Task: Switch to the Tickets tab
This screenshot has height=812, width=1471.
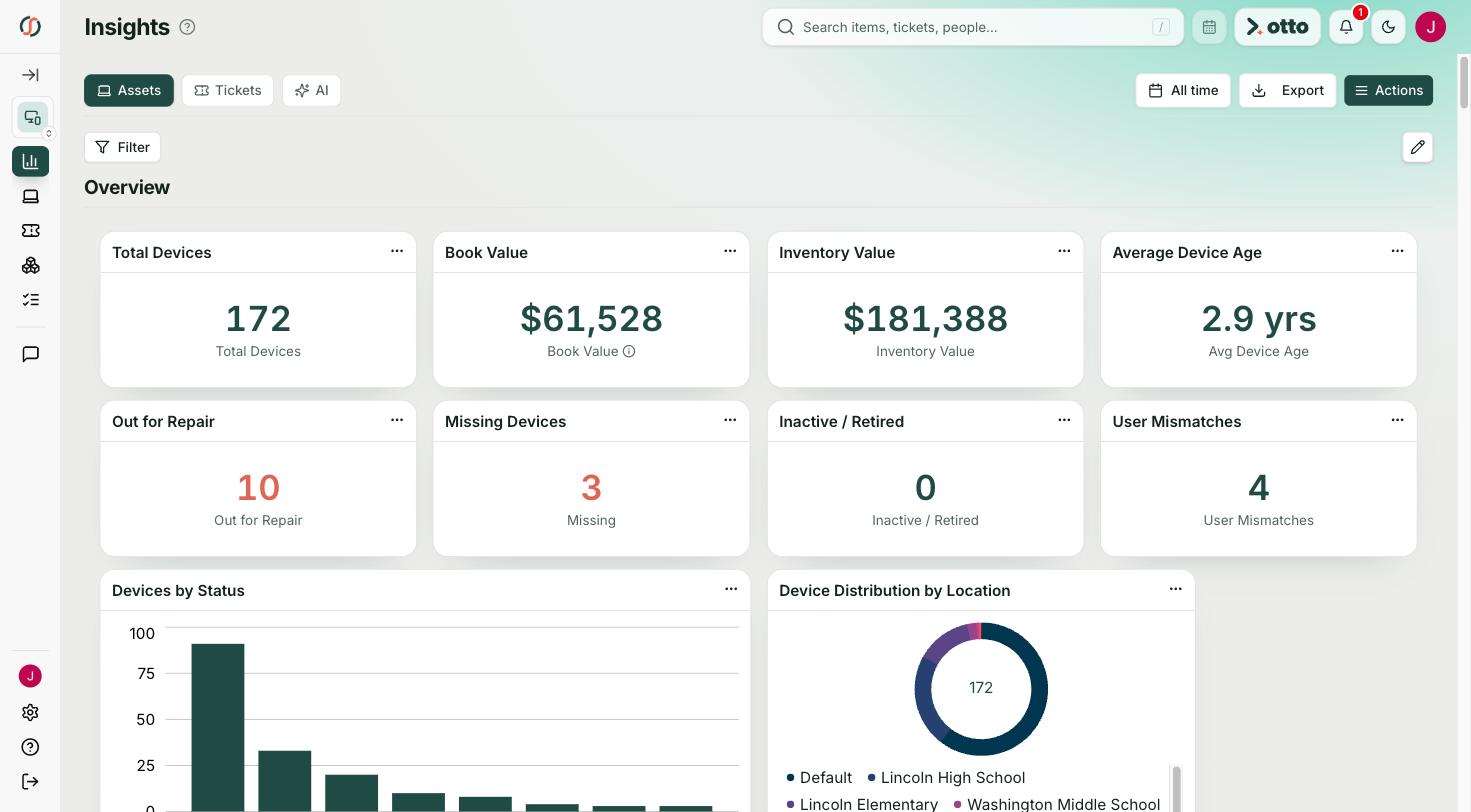Action: tap(227, 90)
